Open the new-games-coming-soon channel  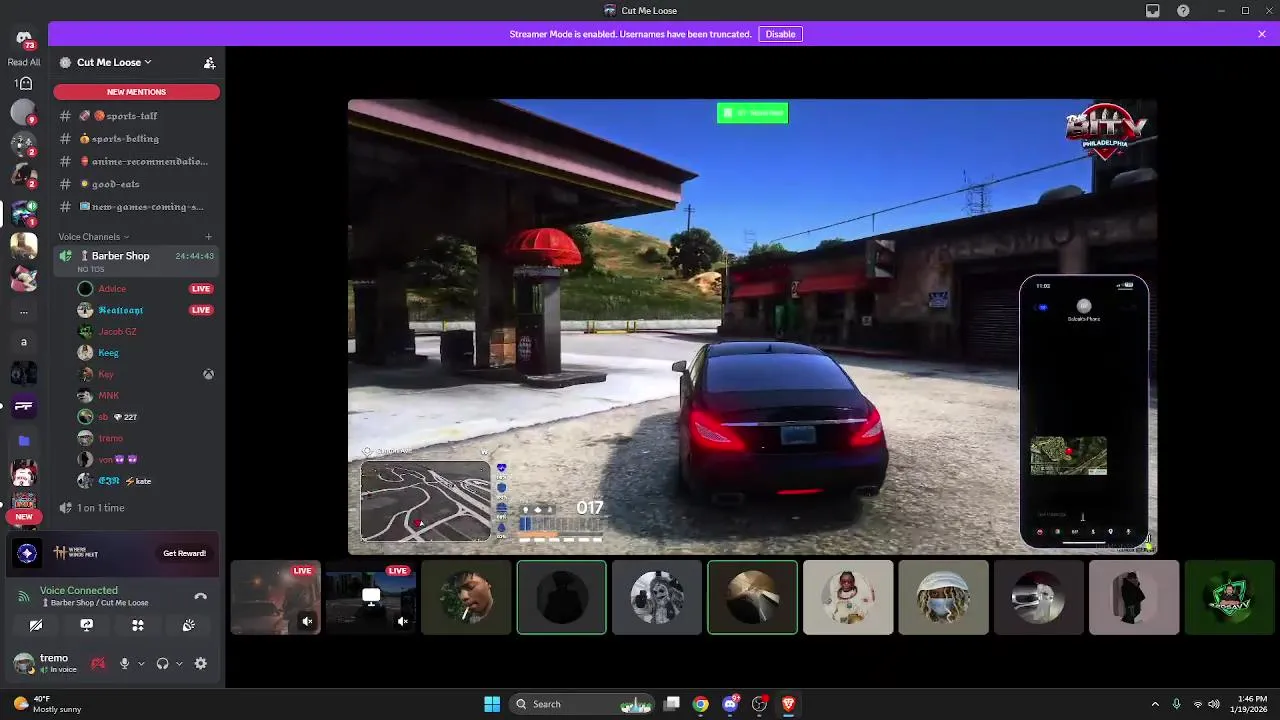(x=136, y=207)
